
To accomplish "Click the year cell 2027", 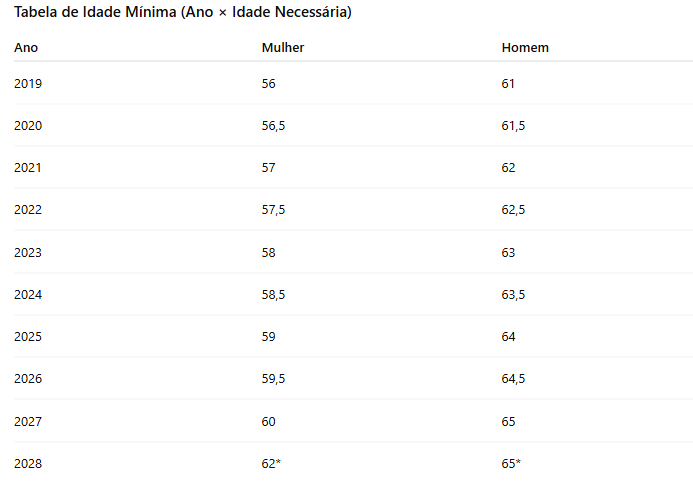I will click(x=28, y=421).
